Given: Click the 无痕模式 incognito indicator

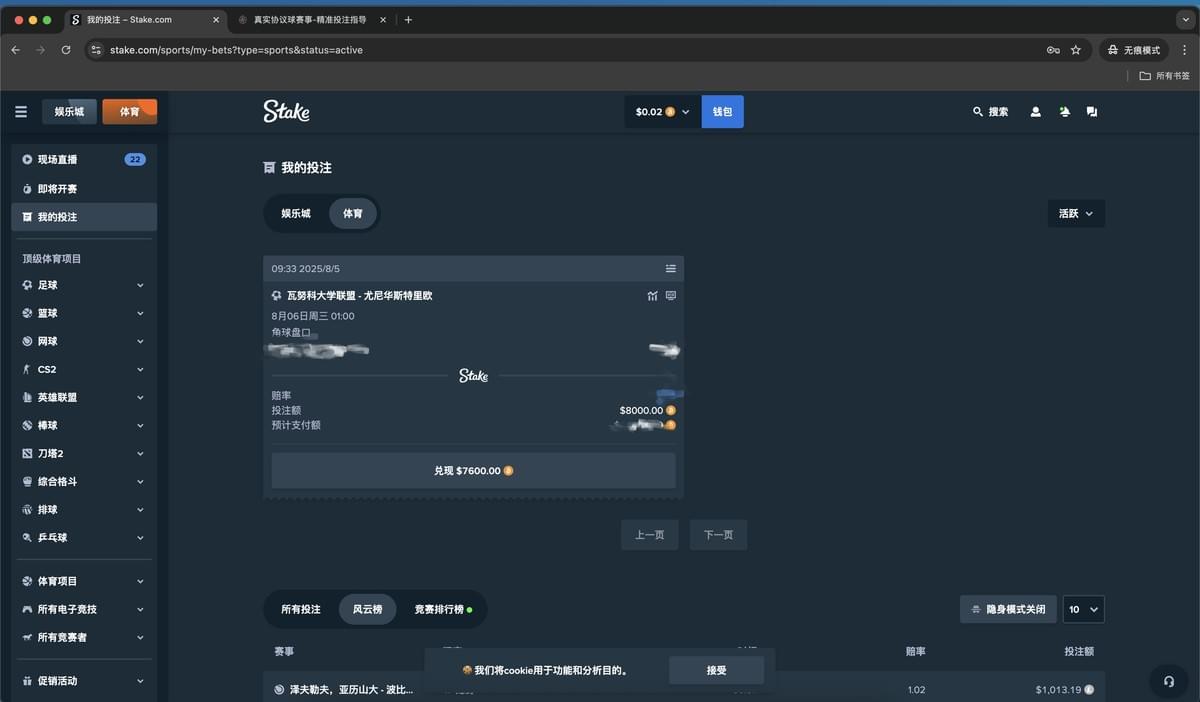Looking at the screenshot, I should click(1135, 50).
